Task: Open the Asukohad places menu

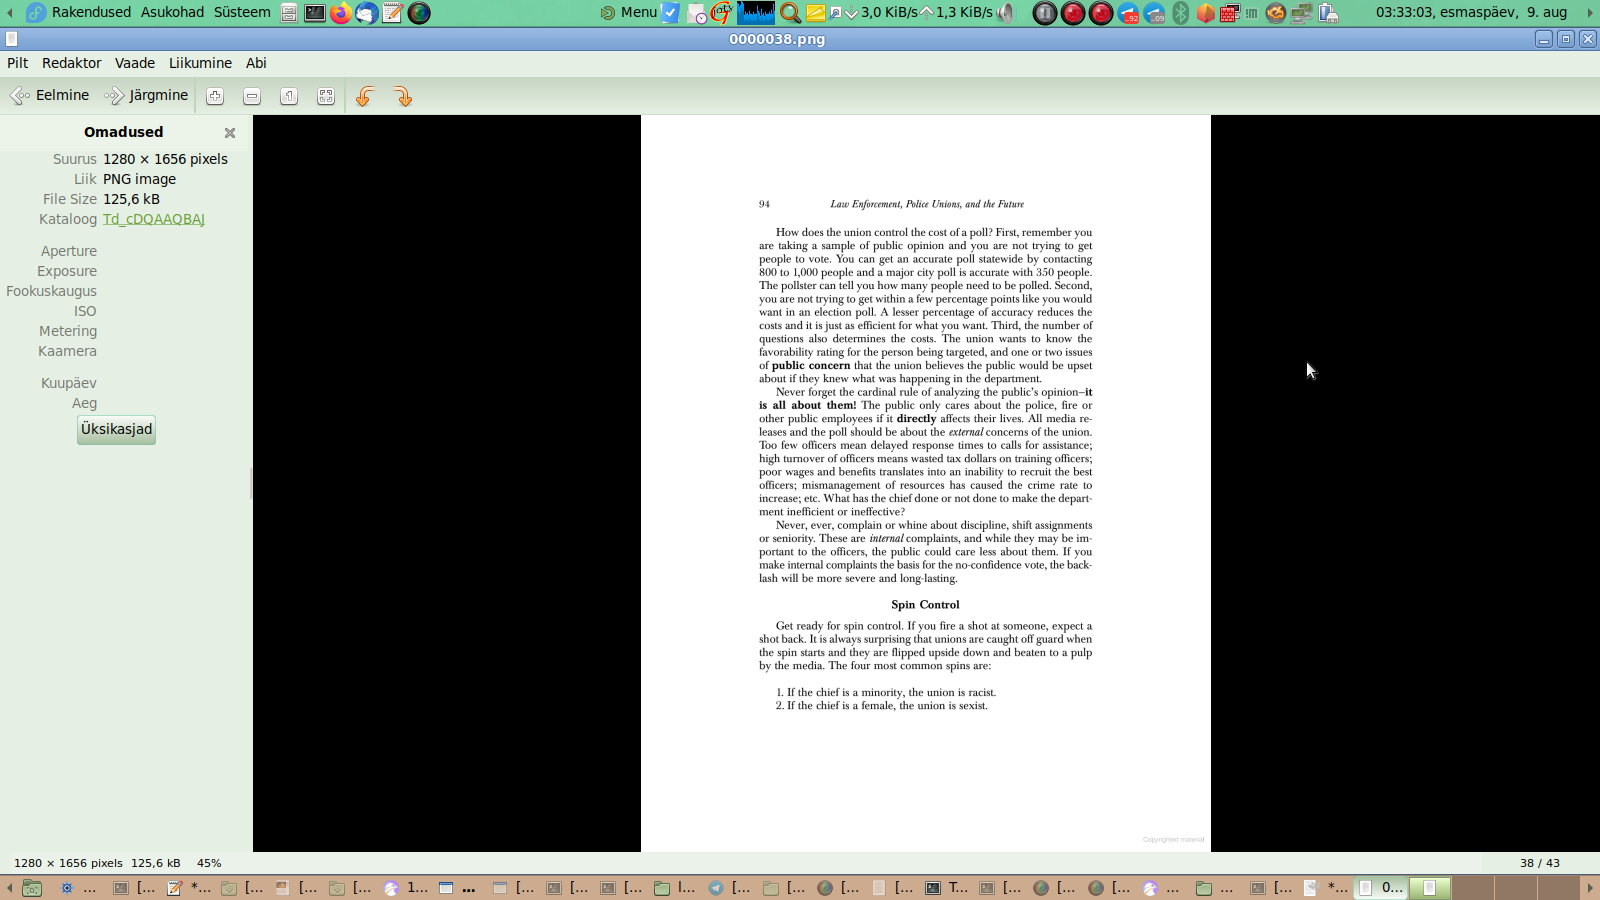Action: [x=172, y=12]
